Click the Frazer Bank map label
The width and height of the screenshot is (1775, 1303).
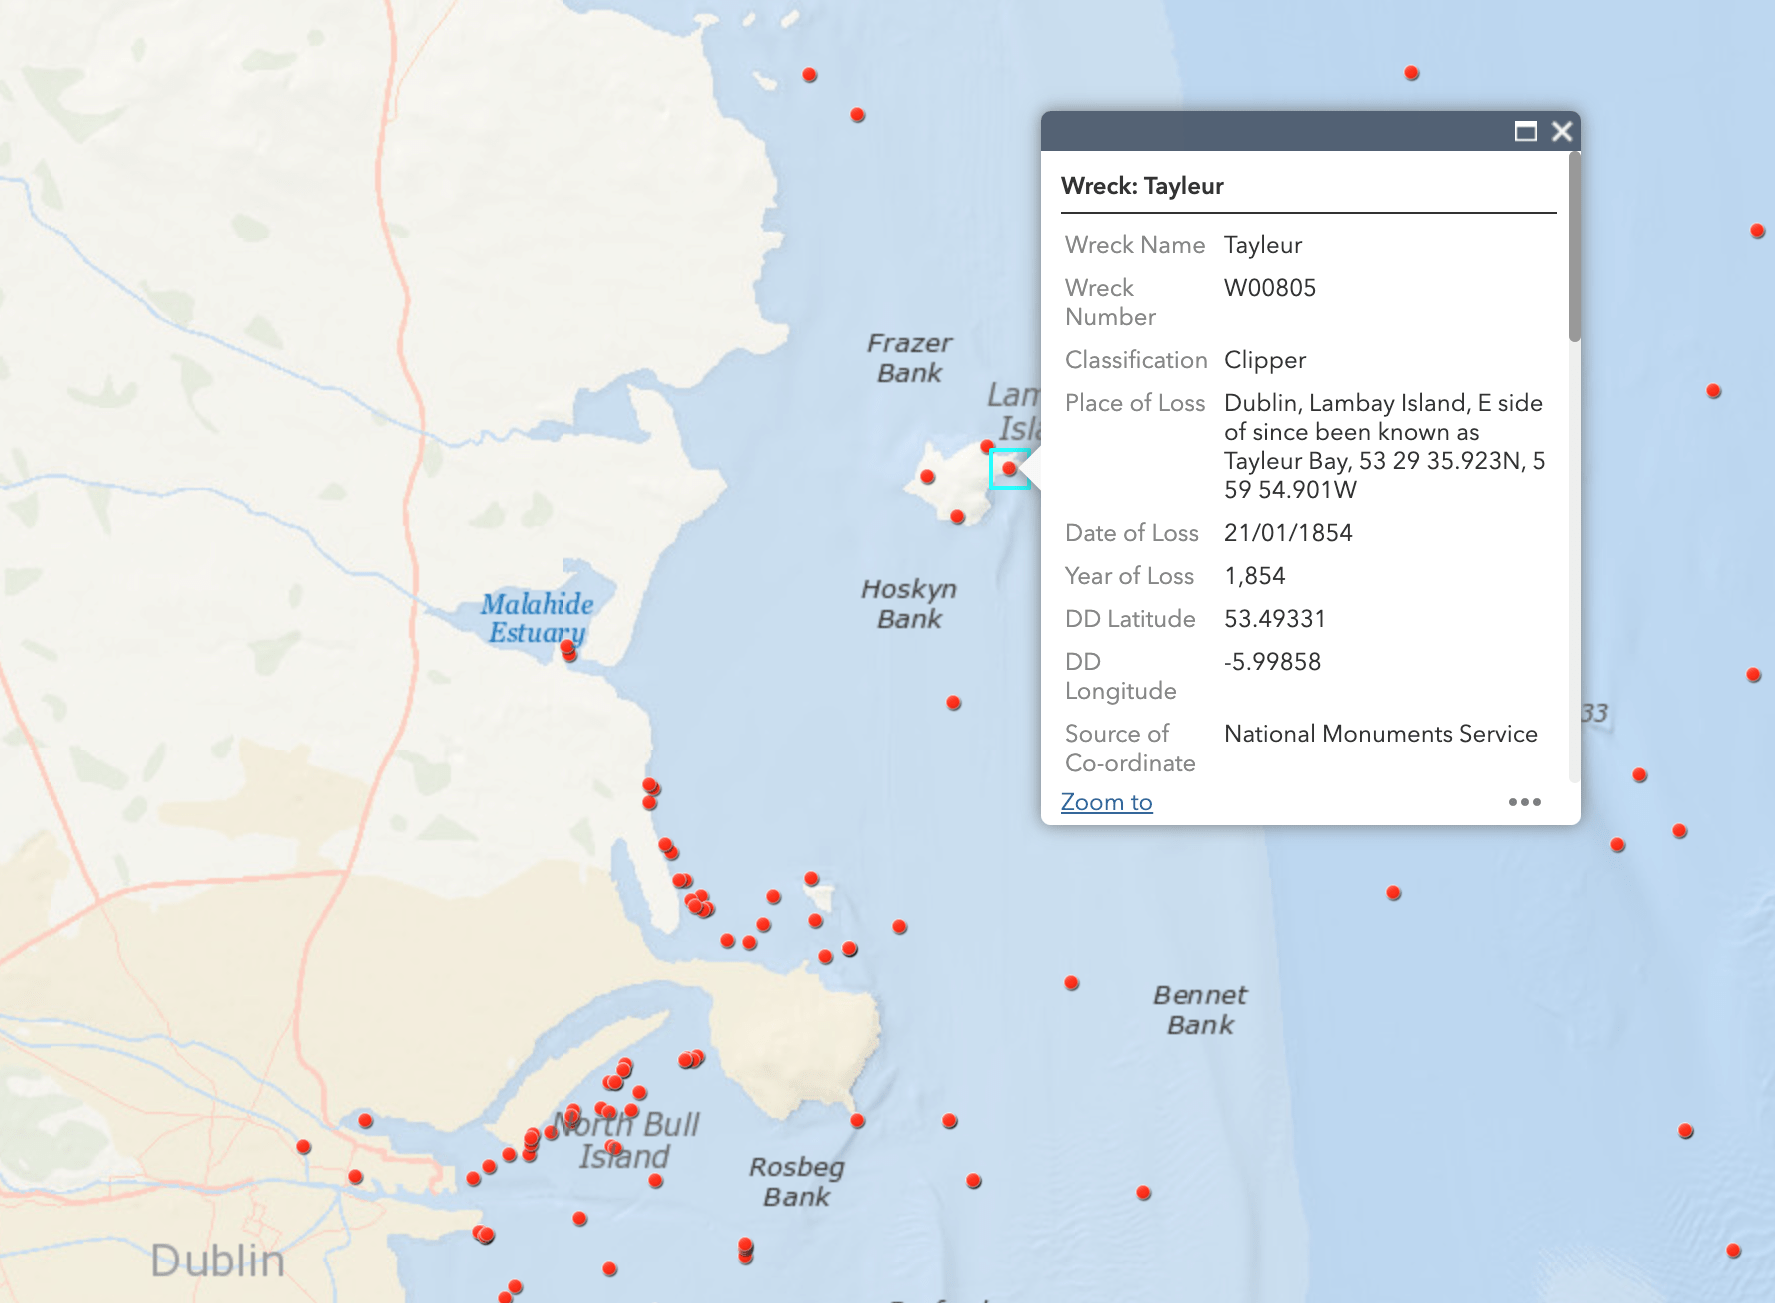[909, 358]
